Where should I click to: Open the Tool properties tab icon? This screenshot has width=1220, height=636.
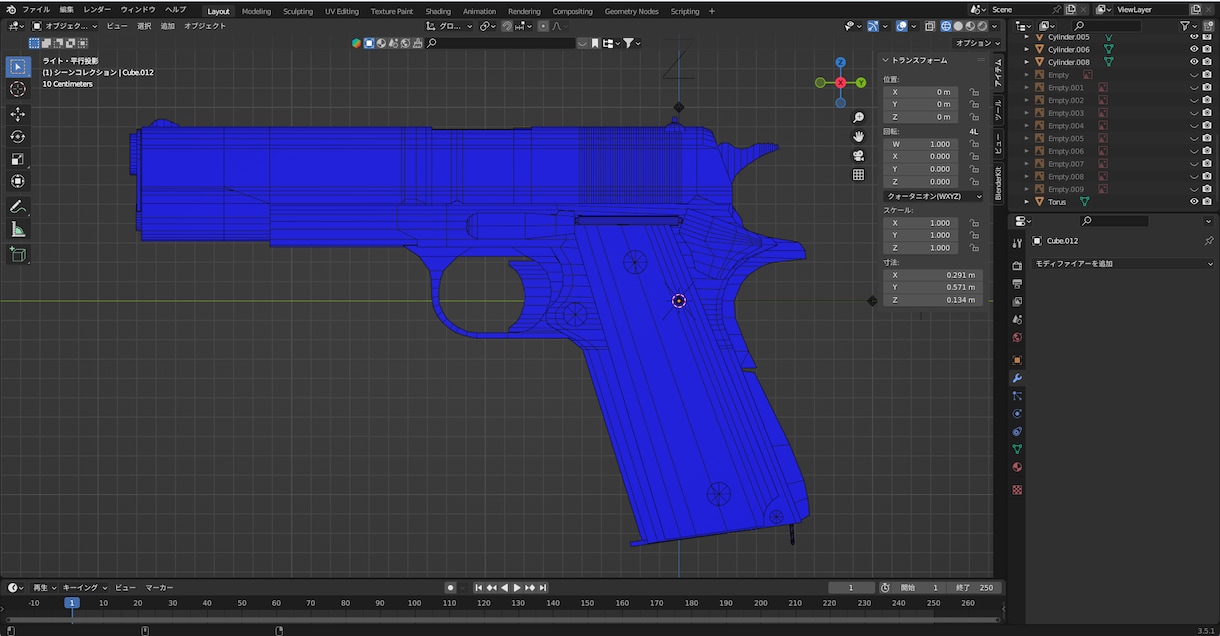(x=1017, y=242)
